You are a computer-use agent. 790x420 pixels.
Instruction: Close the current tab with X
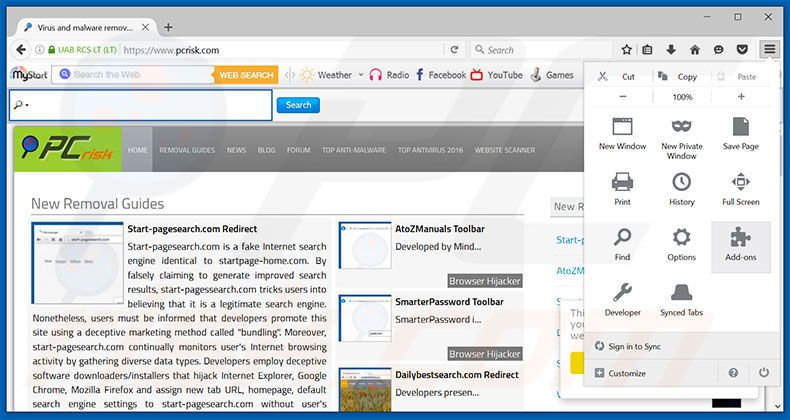(x=145, y=28)
